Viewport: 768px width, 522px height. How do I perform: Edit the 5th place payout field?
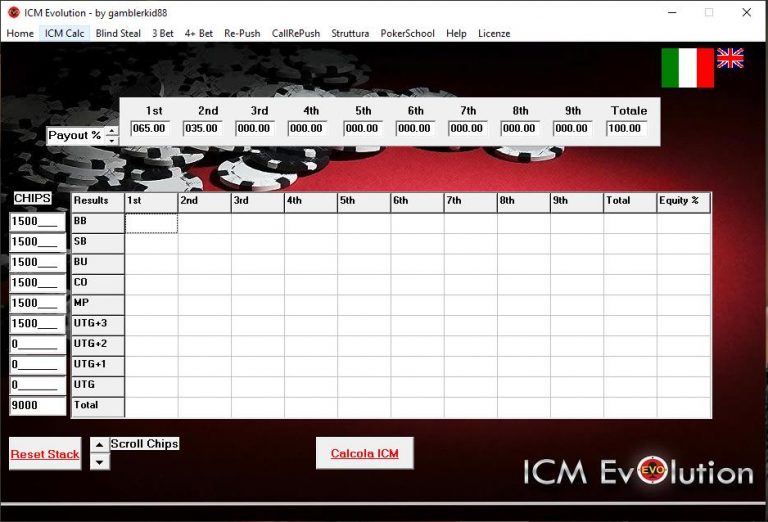coord(363,128)
